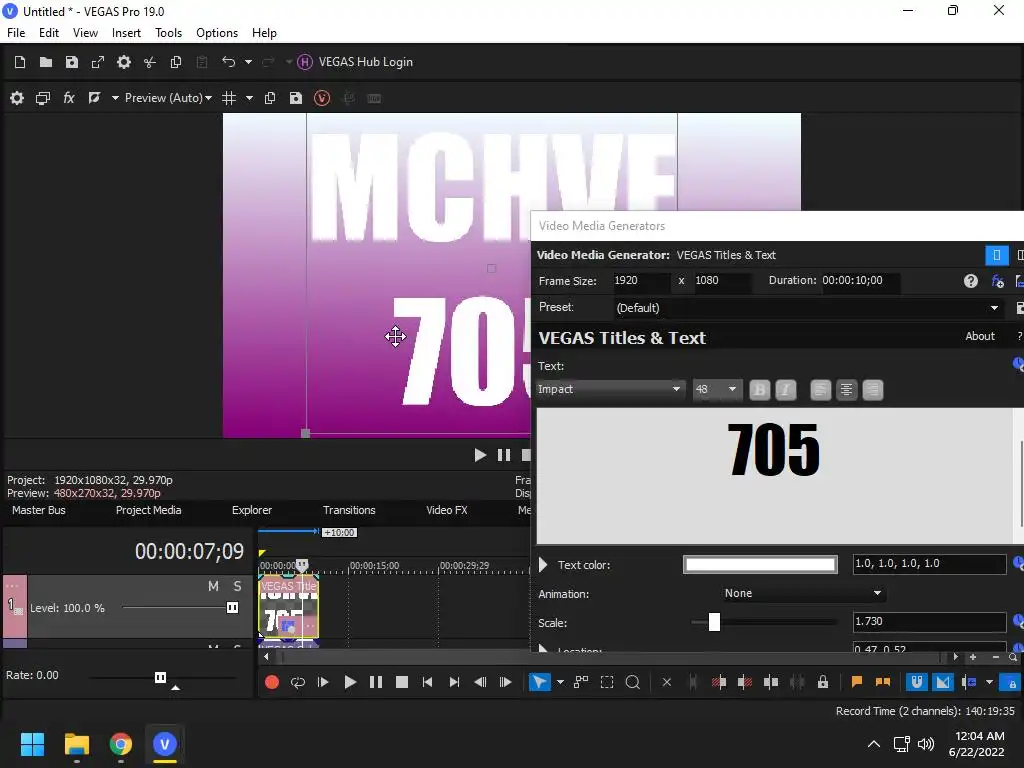Save snapshot to file in preview toolbar

(x=296, y=98)
